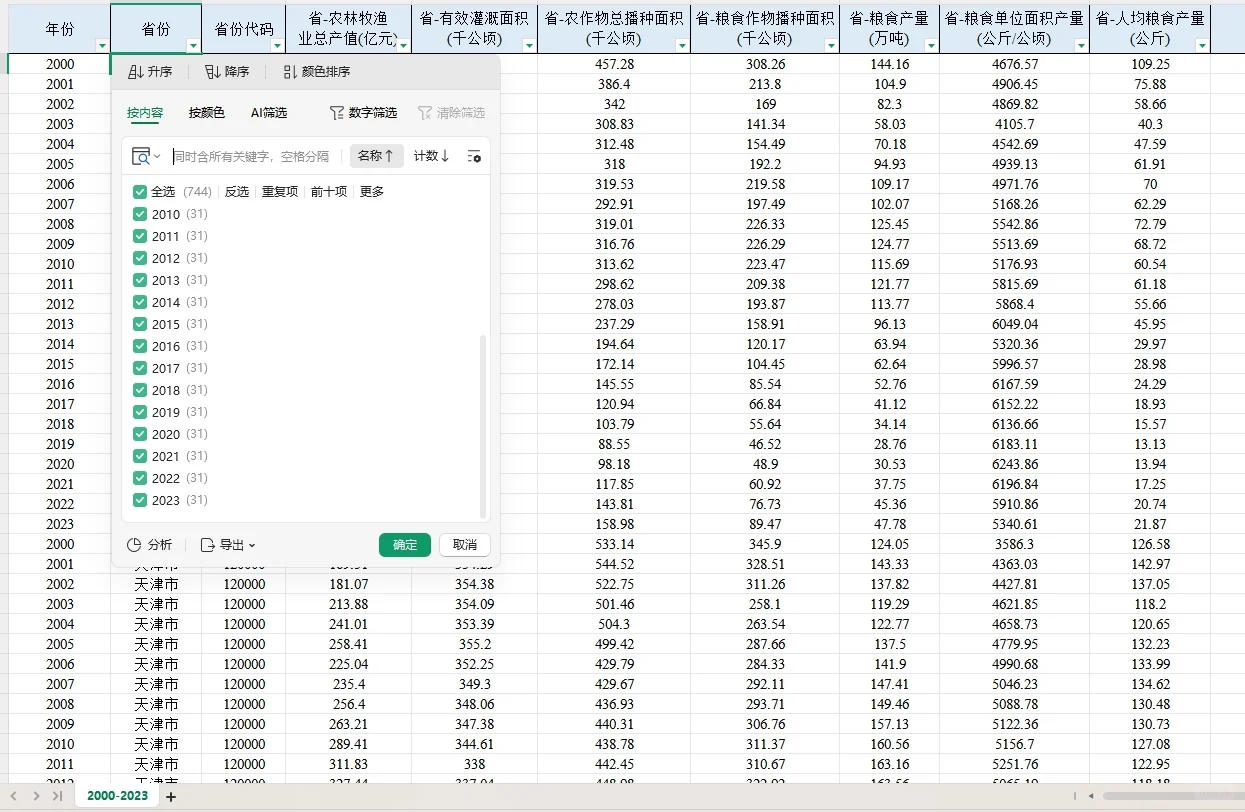1245x812 pixels.
Task: Open the 省-粮食产量 column filter dropdown
Action: [x=932, y=45]
